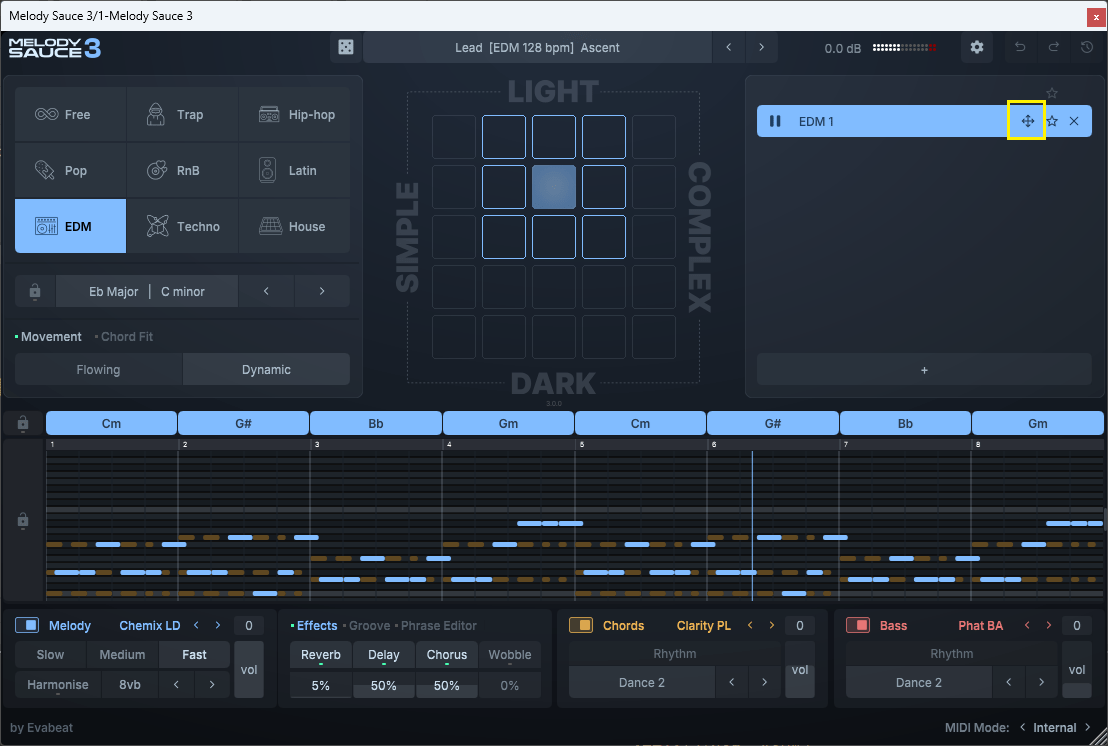The width and height of the screenshot is (1108, 746).
Task: Click the undo arrow icon
Action: 1020,47
